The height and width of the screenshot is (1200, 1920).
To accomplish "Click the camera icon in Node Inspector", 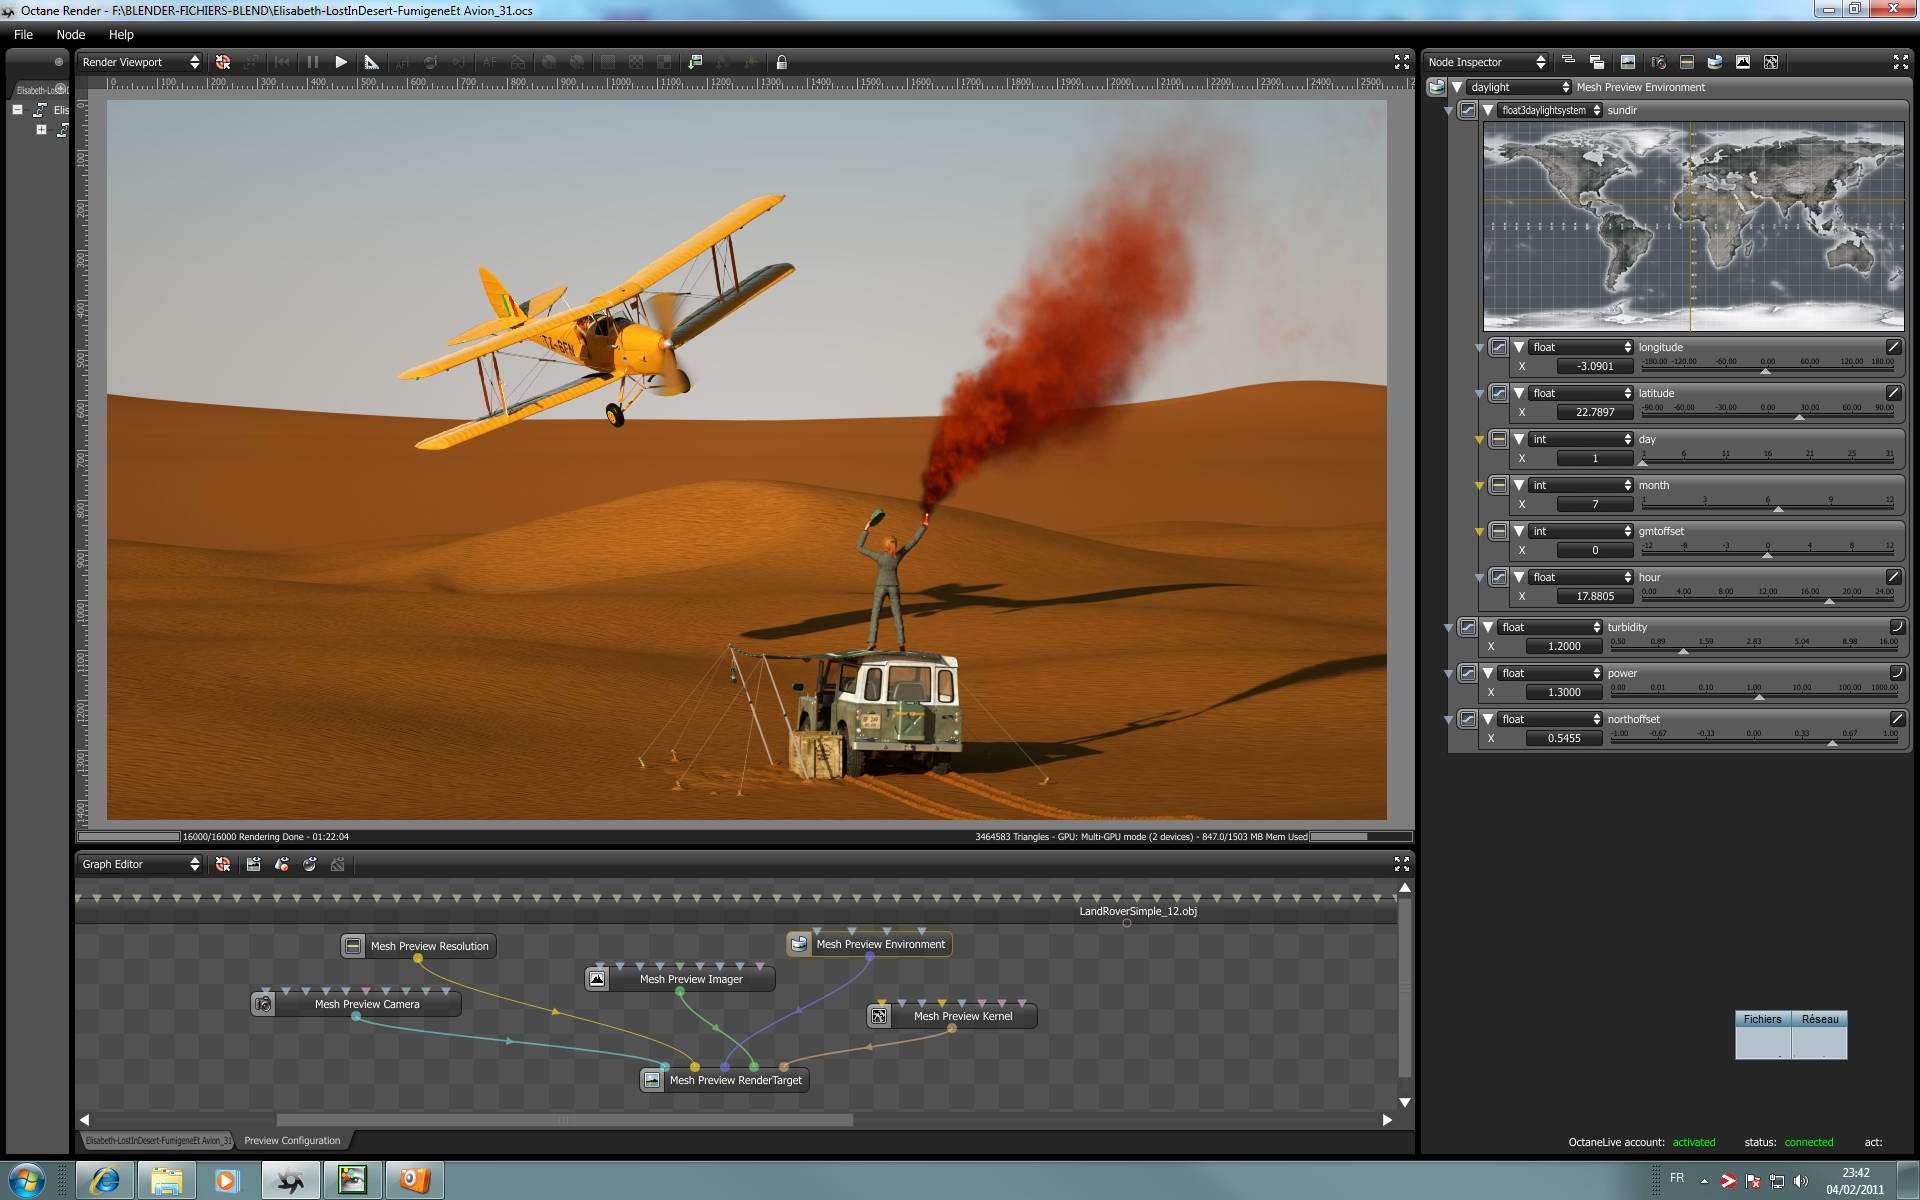I will (1658, 62).
